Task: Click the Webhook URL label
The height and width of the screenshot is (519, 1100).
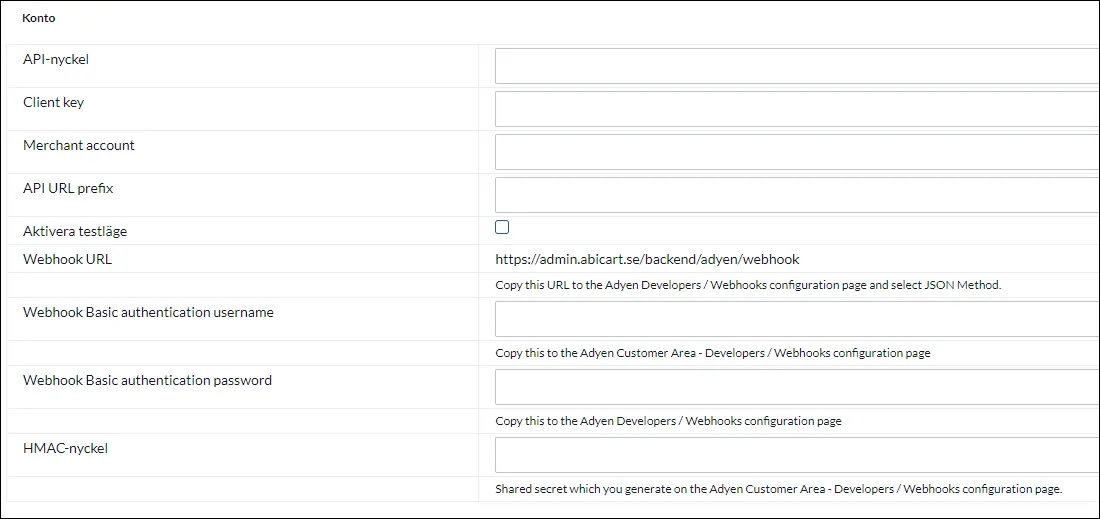Action: tap(67, 259)
